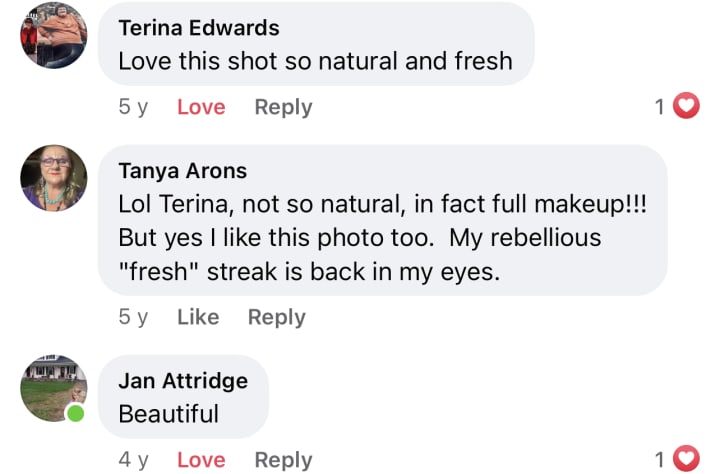Open Terina Edwards' profile picture
720x474 pixels.
click(54, 35)
